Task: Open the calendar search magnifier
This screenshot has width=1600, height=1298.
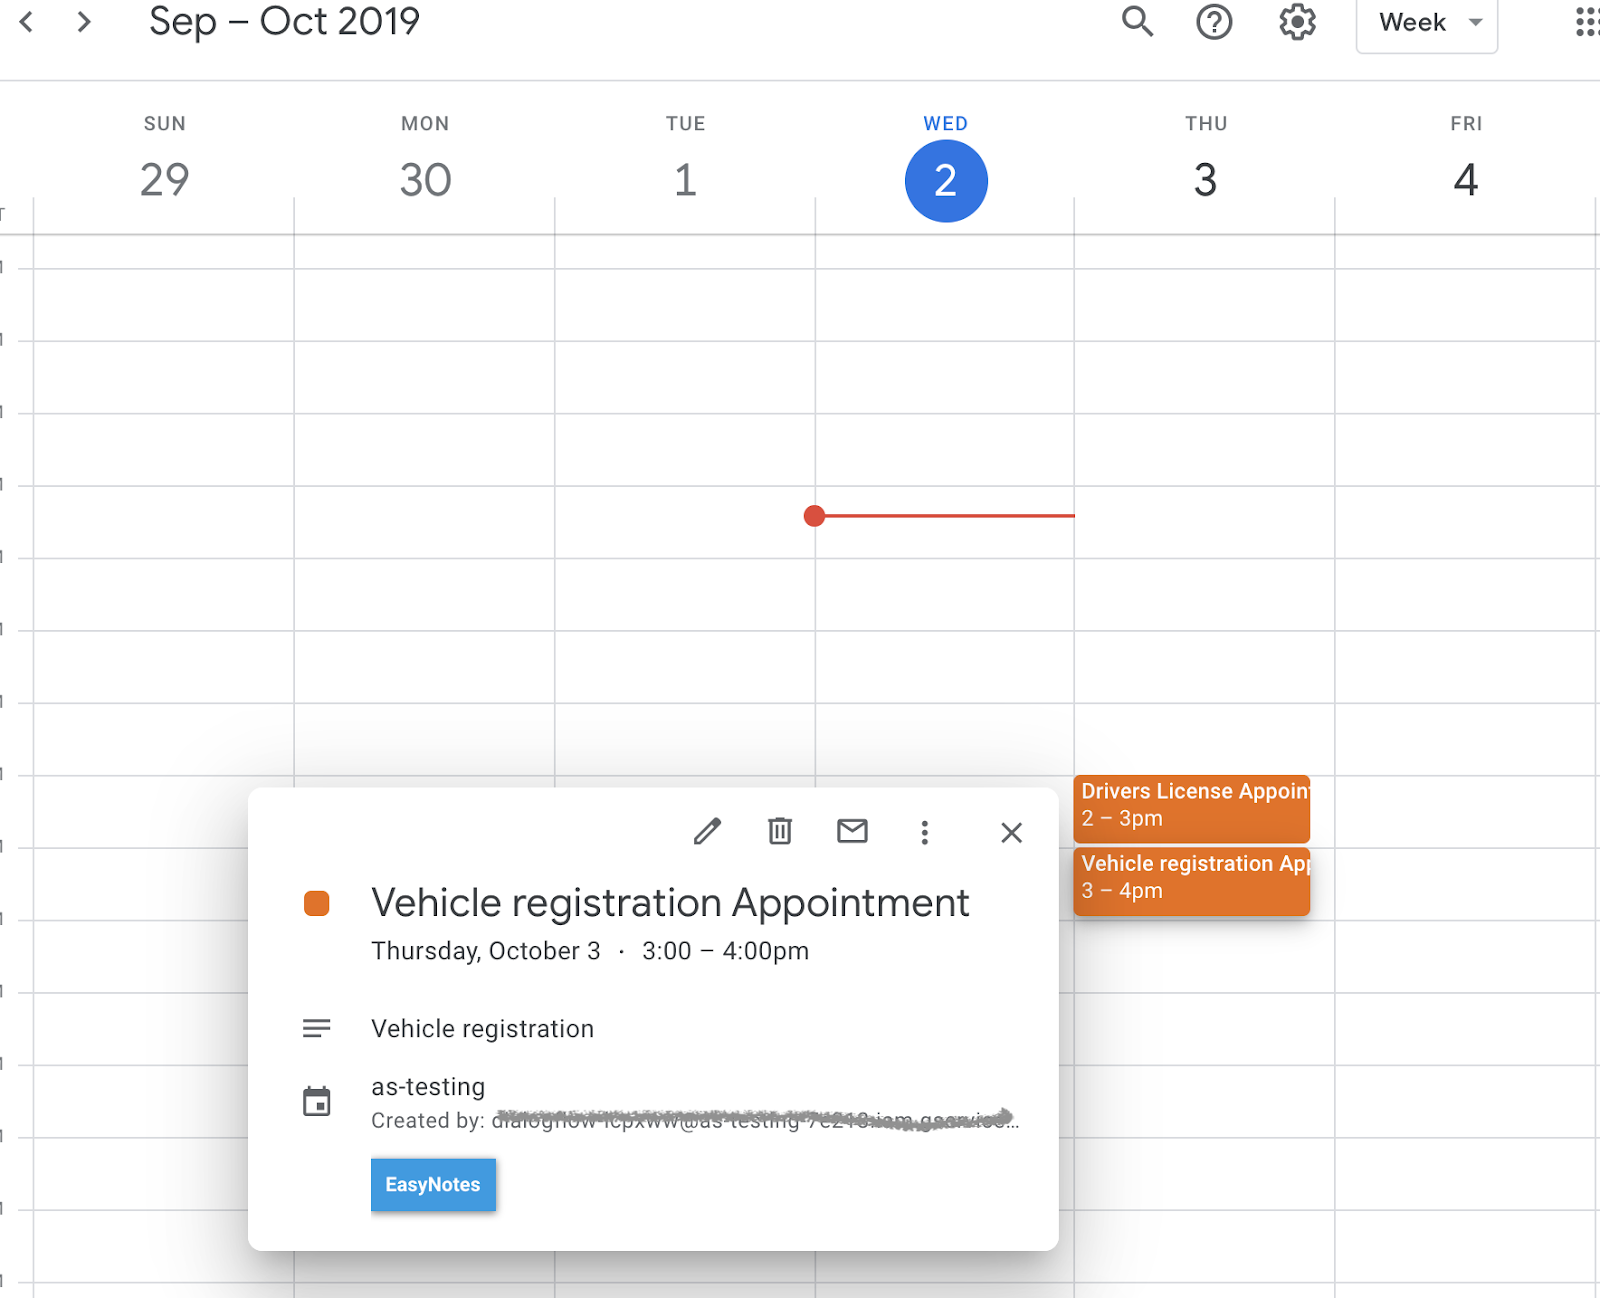Action: click(x=1137, y=22)
